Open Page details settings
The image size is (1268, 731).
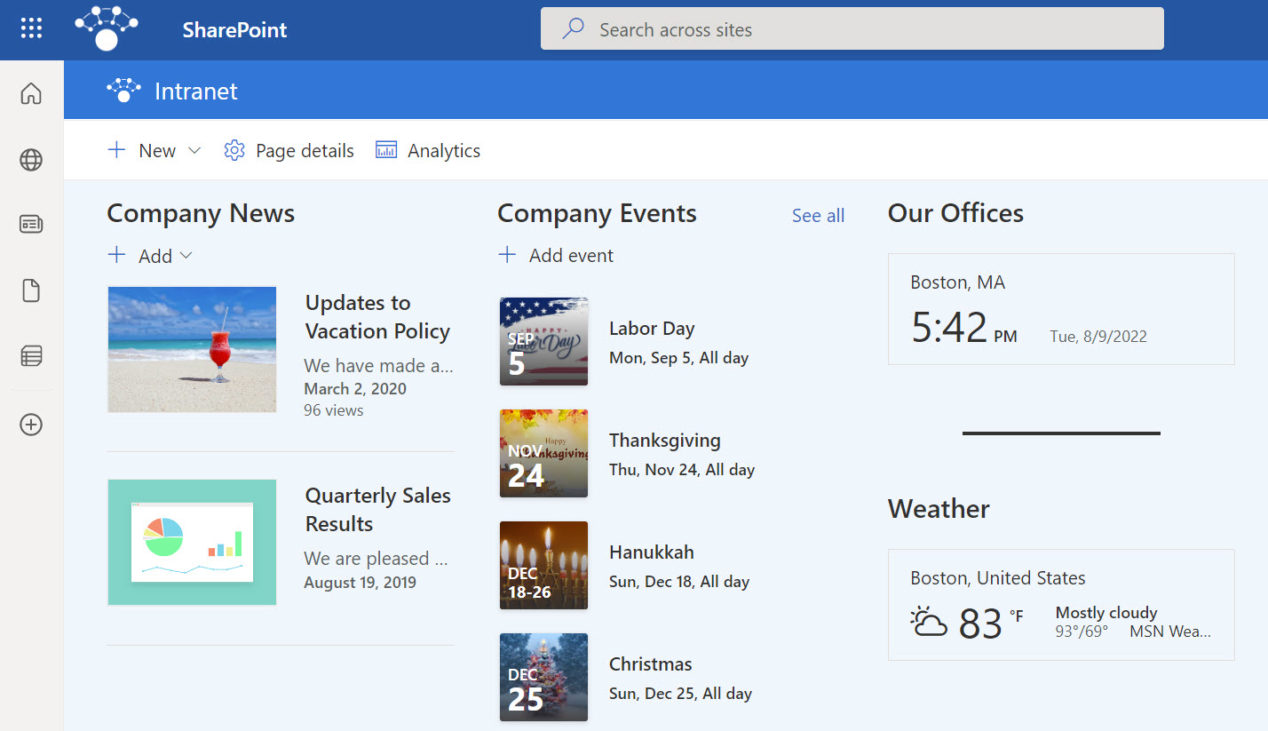(x=289, y=150)
